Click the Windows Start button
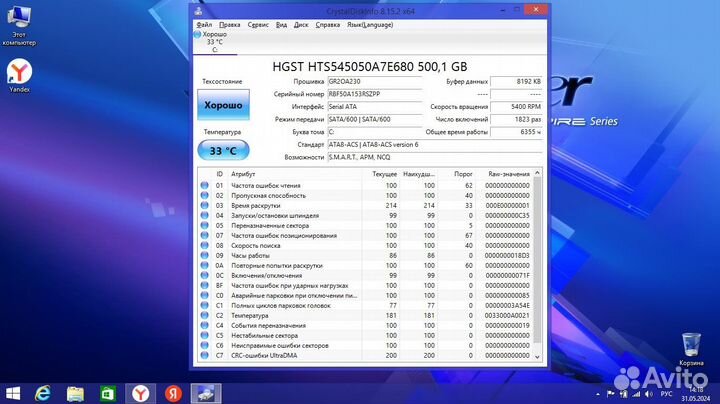The height and width of the screenshot is (404, 720). [x=14, y=391]
